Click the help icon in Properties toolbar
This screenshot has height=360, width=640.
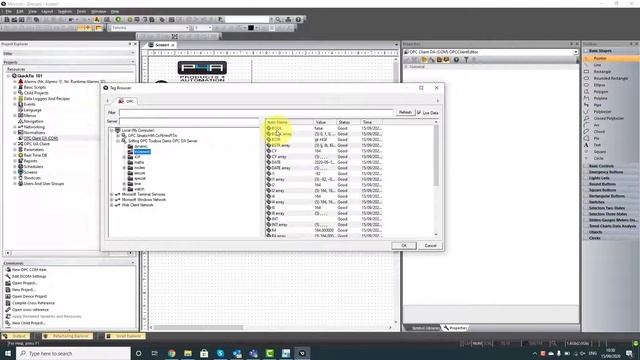tap(456, 60)
